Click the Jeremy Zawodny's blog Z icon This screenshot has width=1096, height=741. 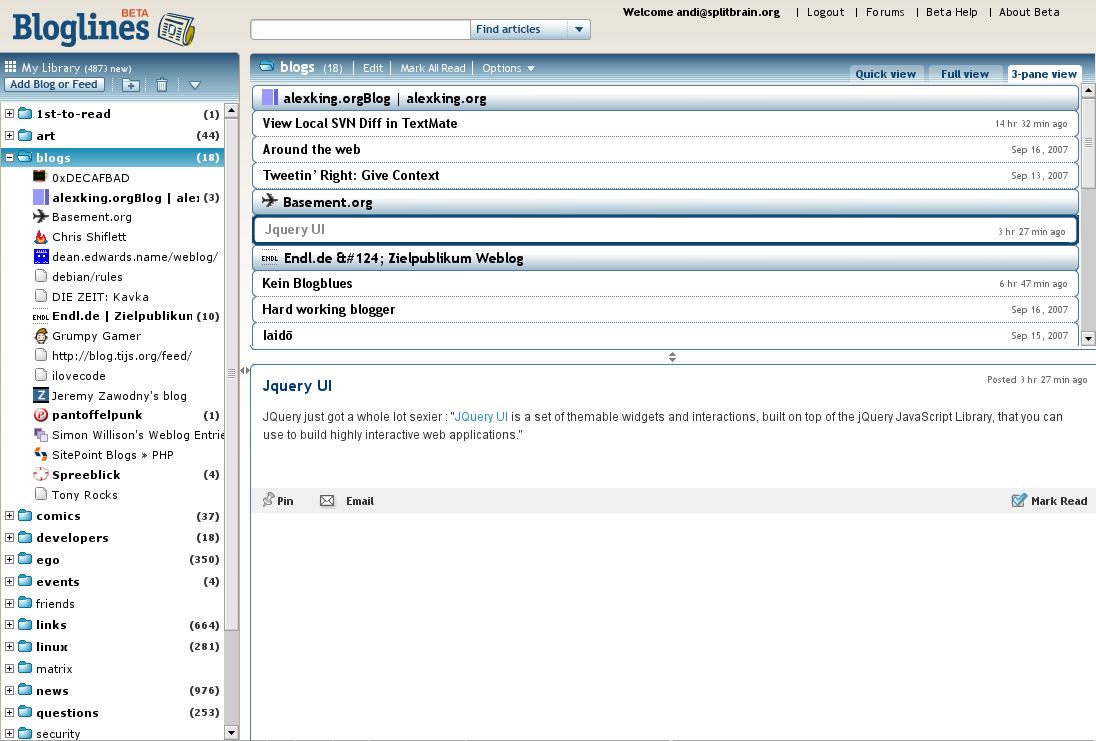tap(41, 395)
